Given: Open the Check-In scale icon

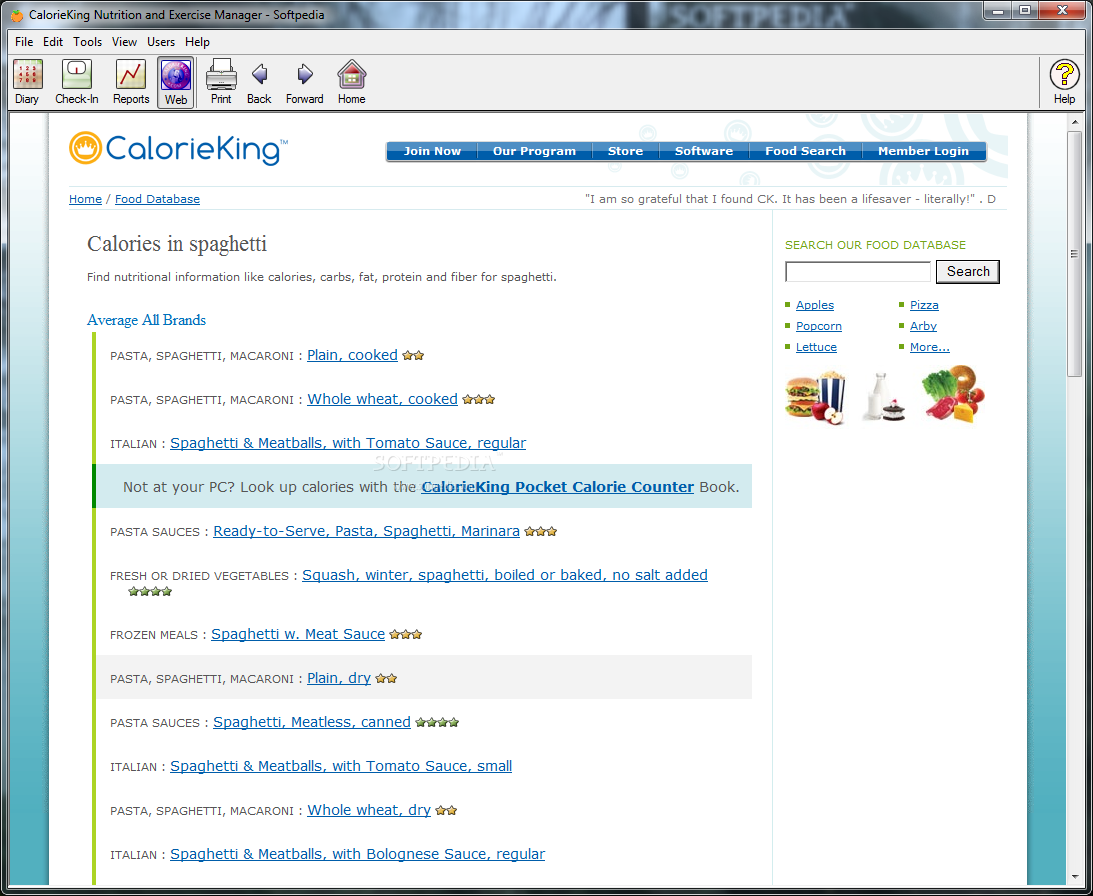Looking at the screenshot, I should pyautogui.click(x=77, y=82).
